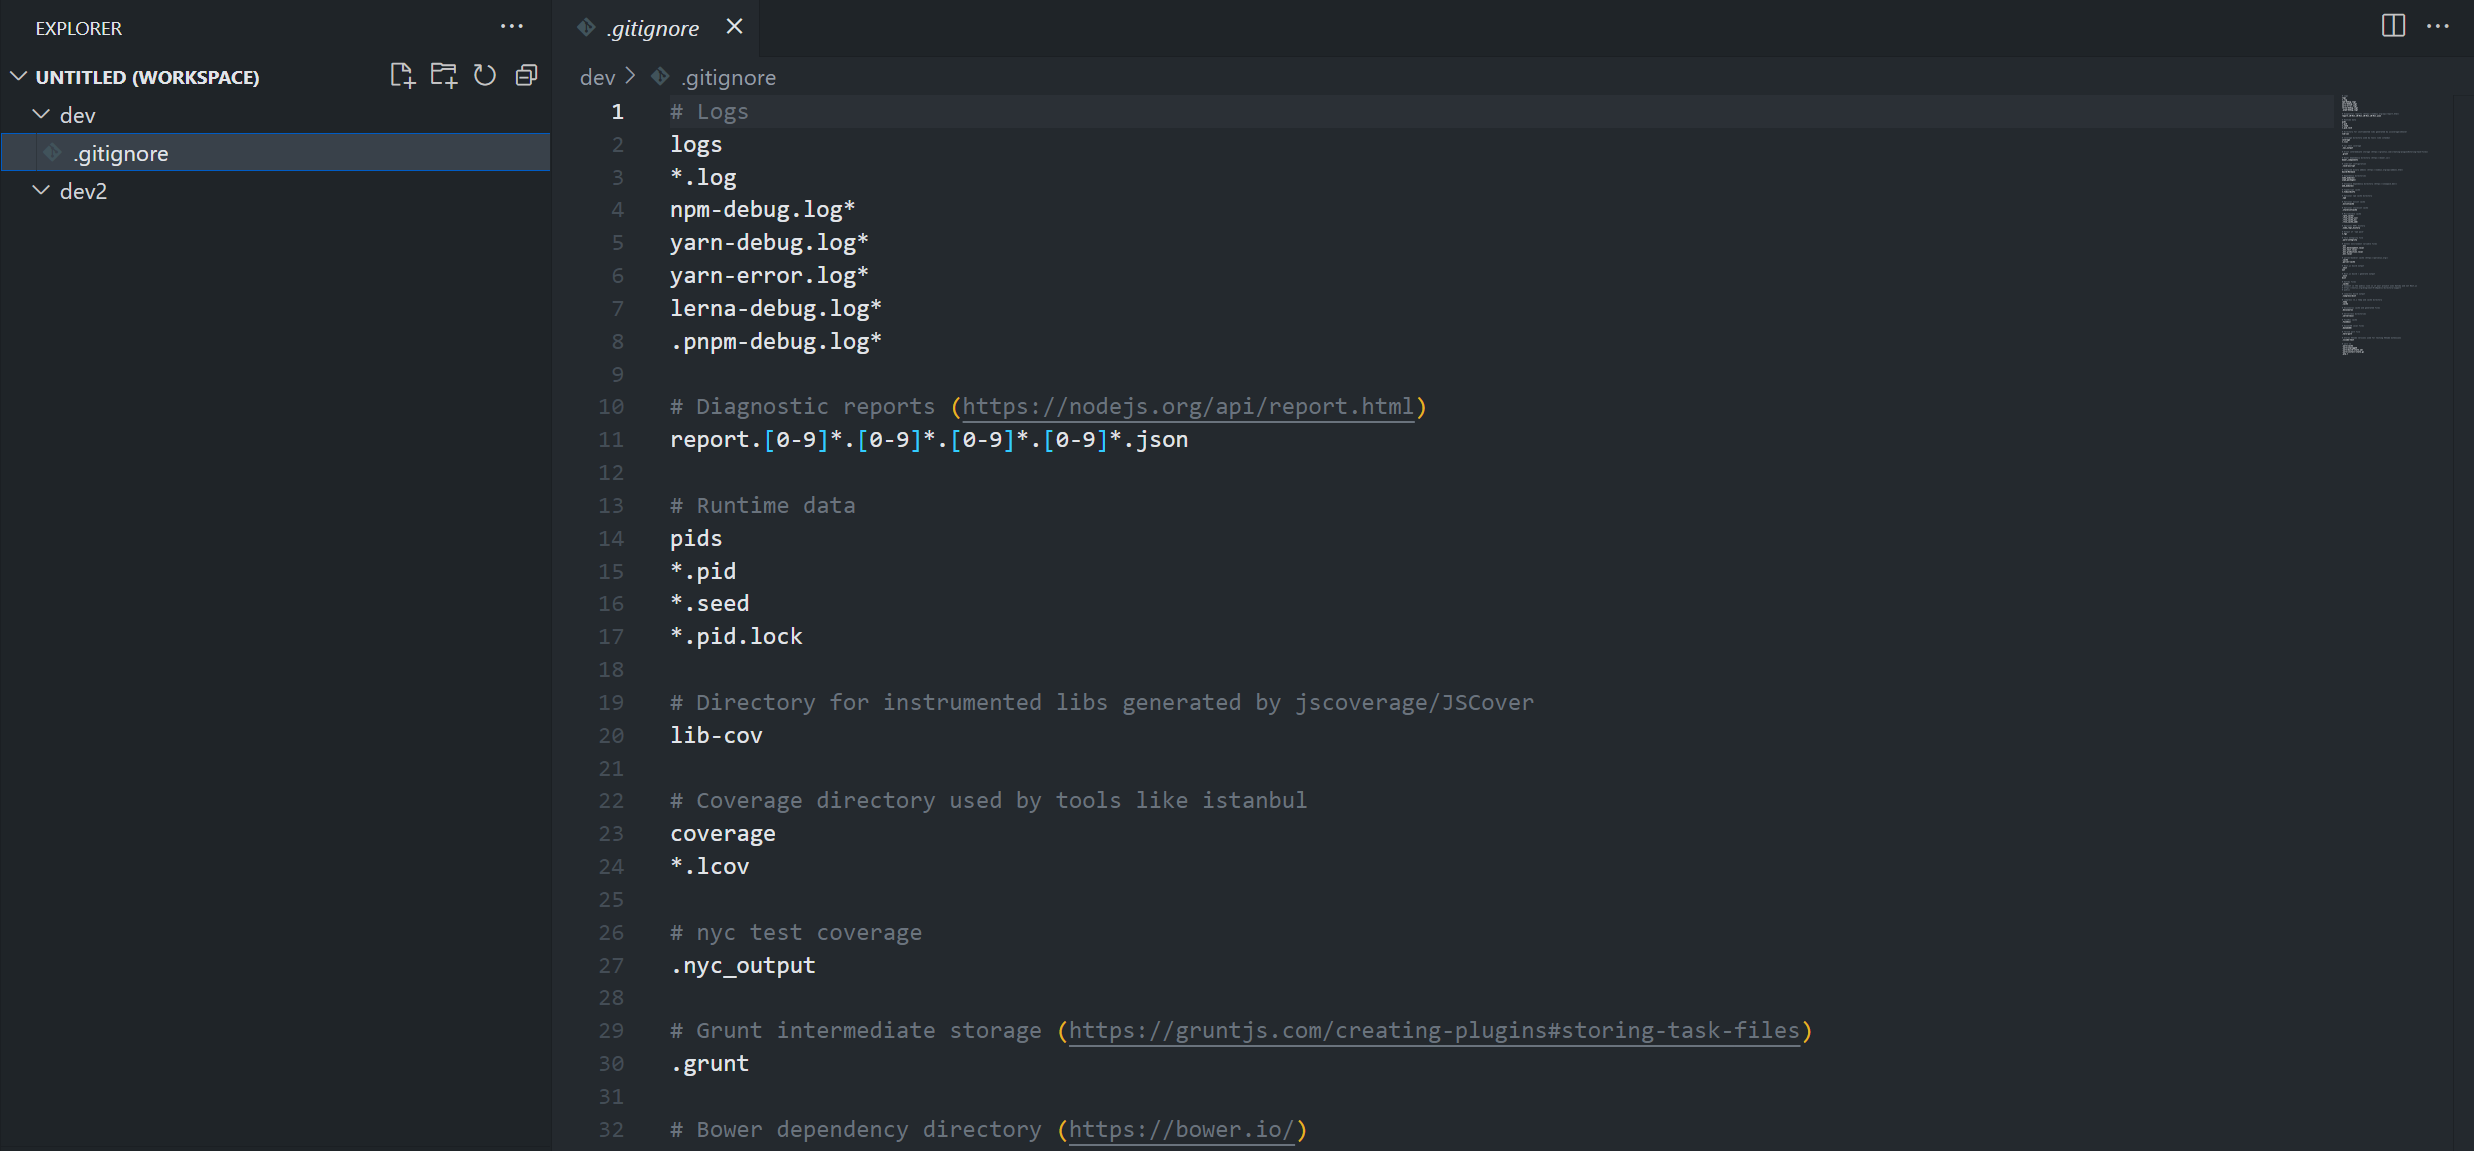Collapse all folders in Explorer

(526, 76)
